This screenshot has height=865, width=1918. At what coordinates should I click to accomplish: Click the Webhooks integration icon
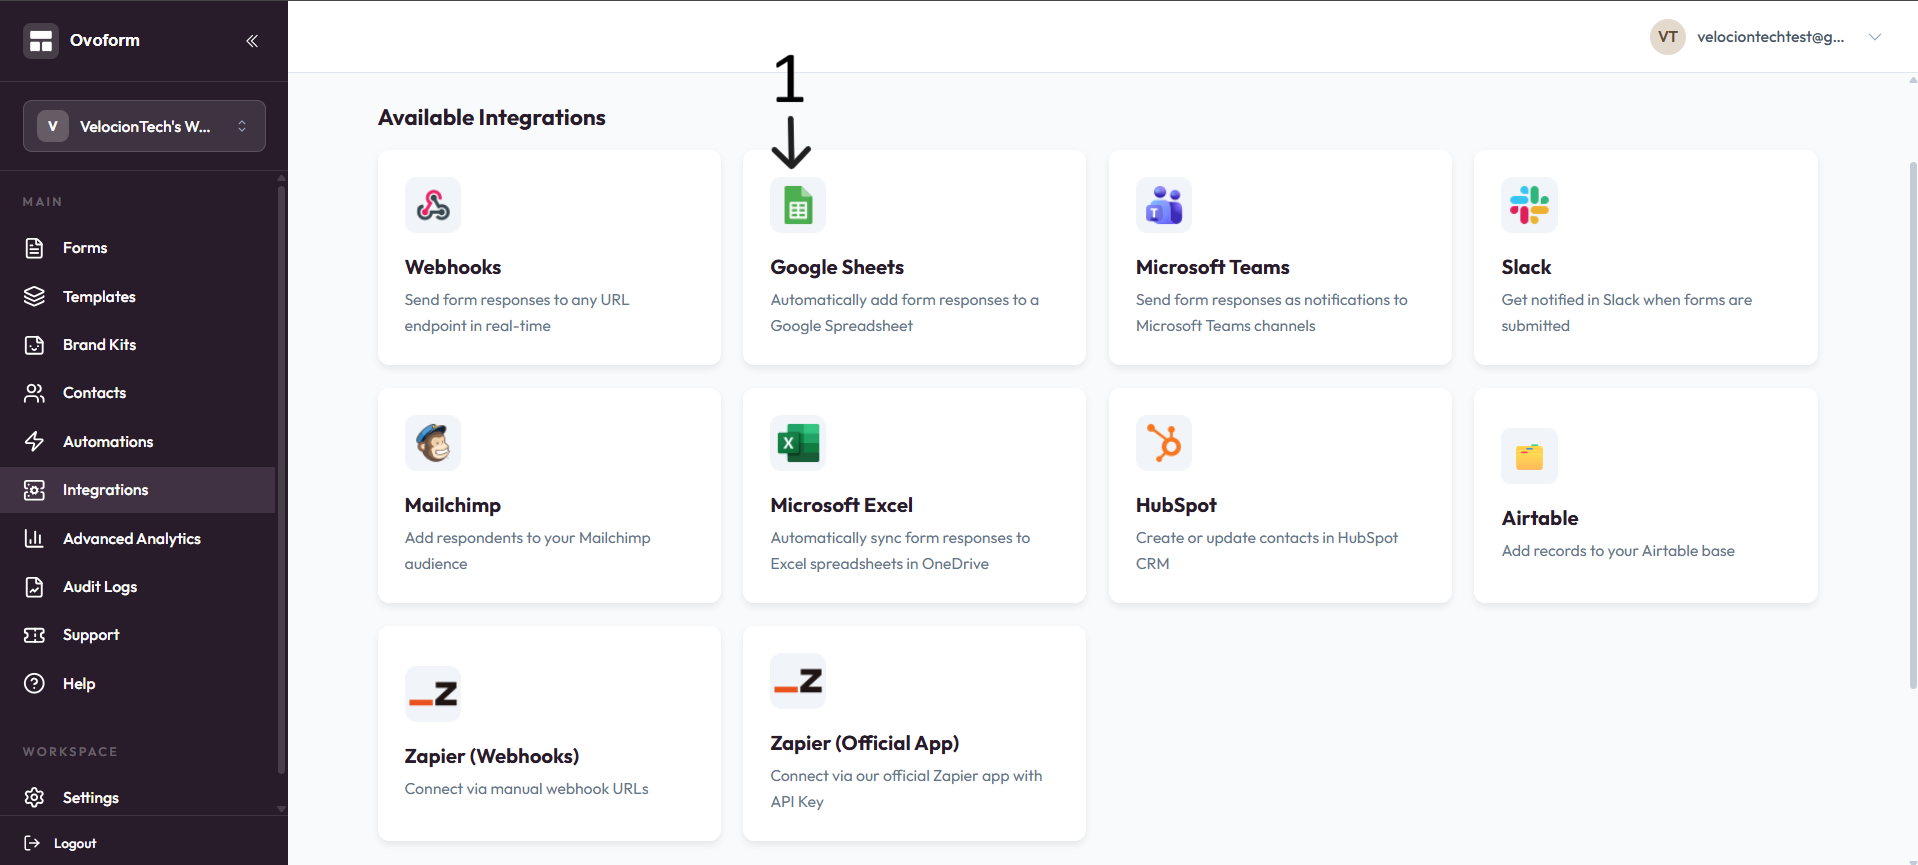(433, 205)
